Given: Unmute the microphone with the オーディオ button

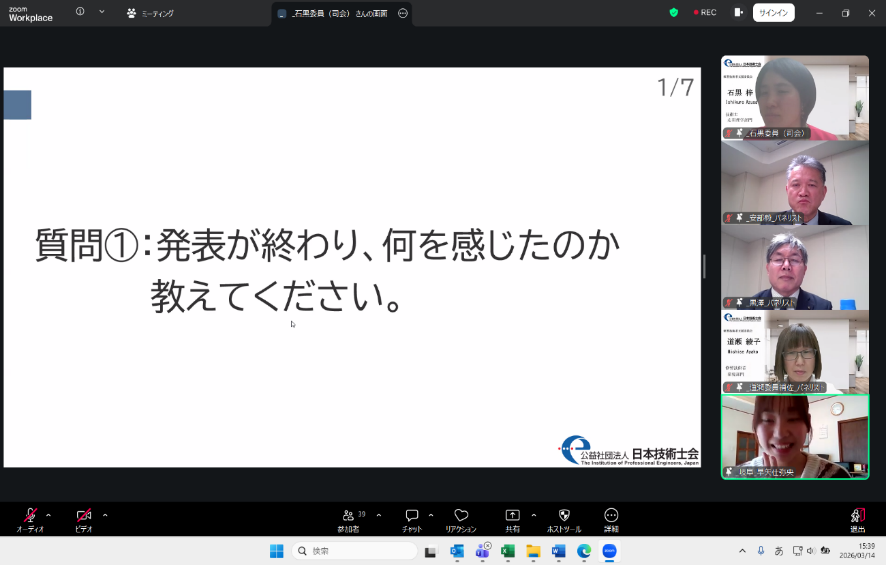Looking at the screenshot, I should 30,518.
